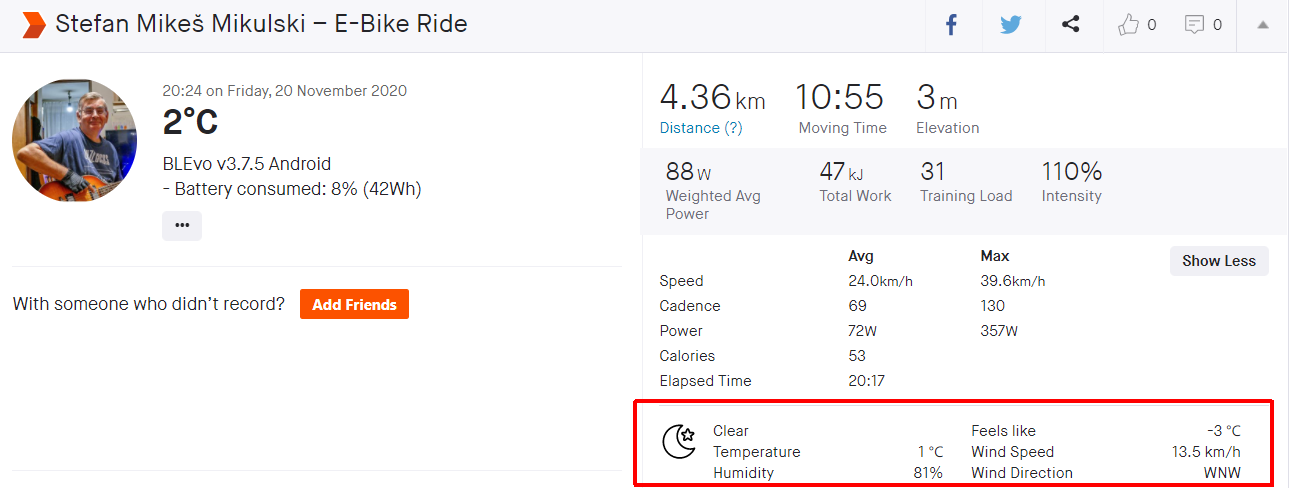
Task: Click the orange Add Friends button
Action: [354, 305]
